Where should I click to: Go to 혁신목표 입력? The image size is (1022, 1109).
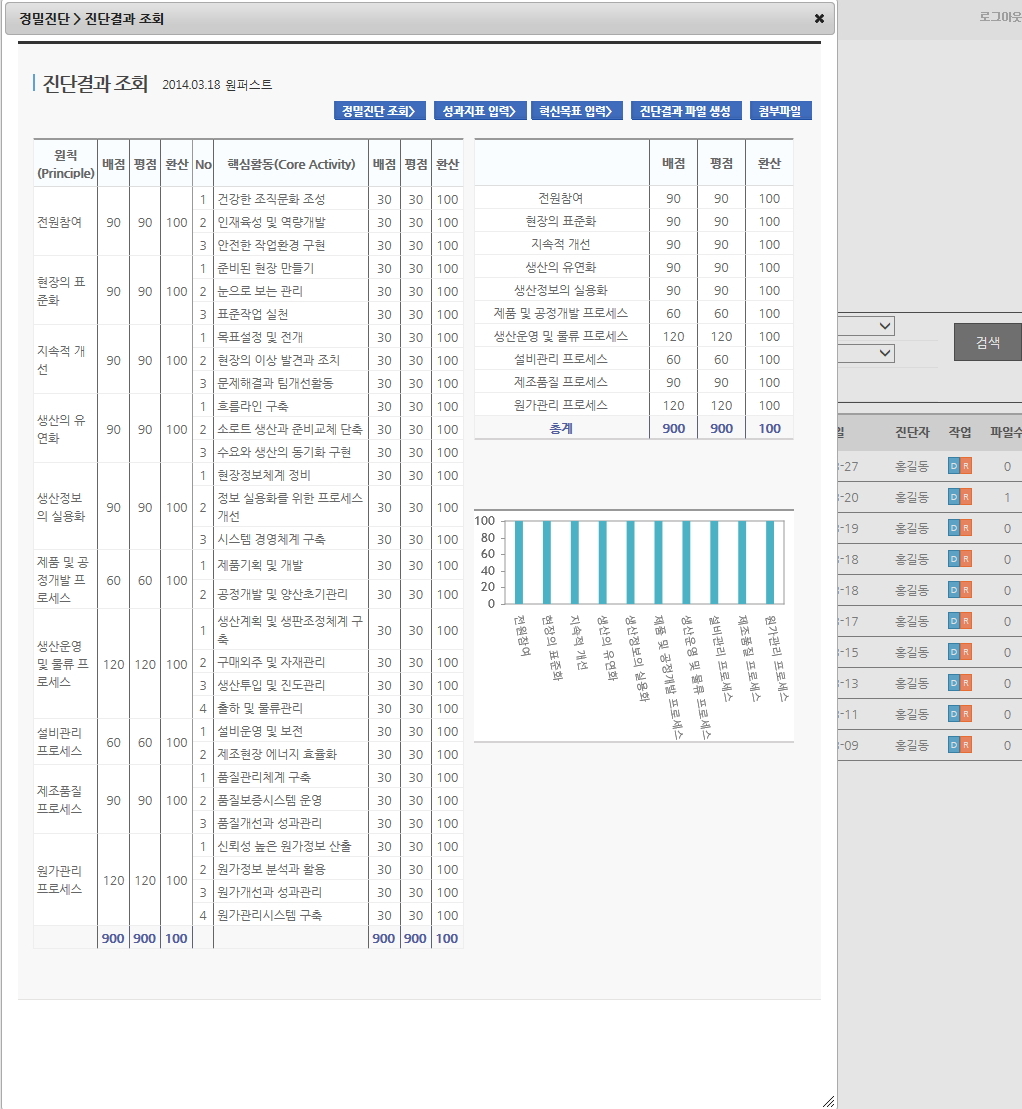point(576,111)
